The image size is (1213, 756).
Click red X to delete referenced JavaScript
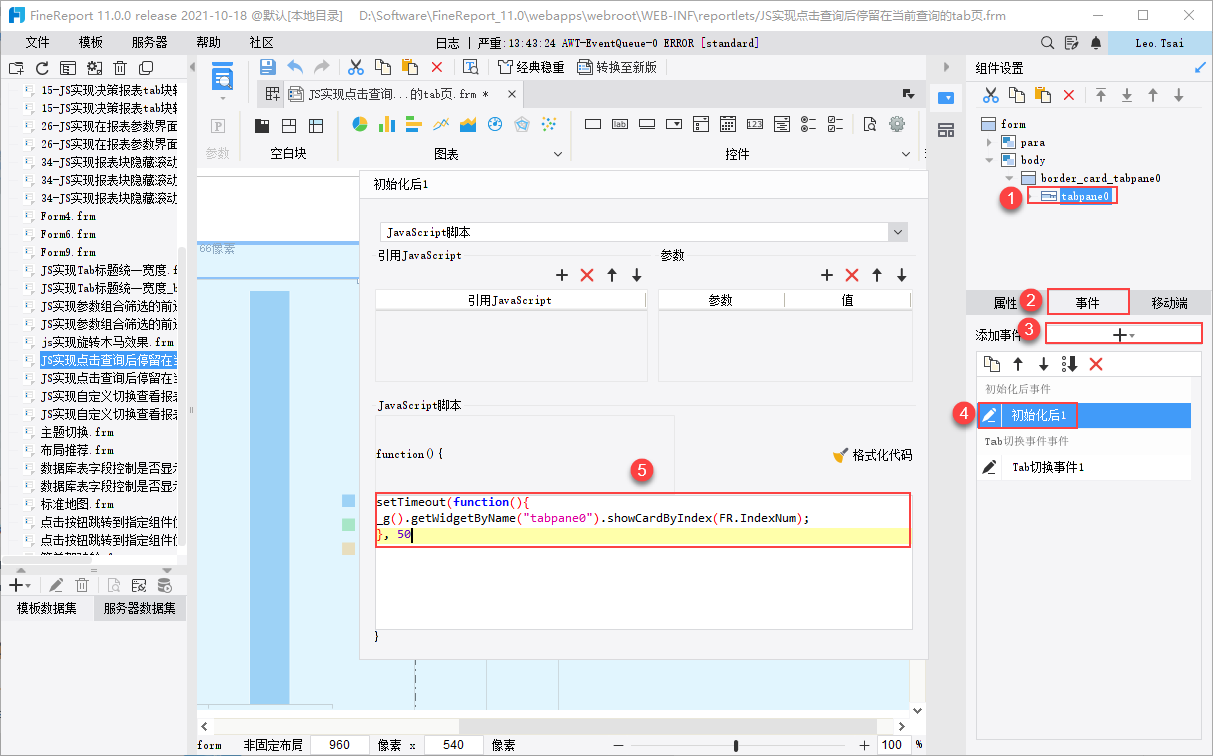587,275
